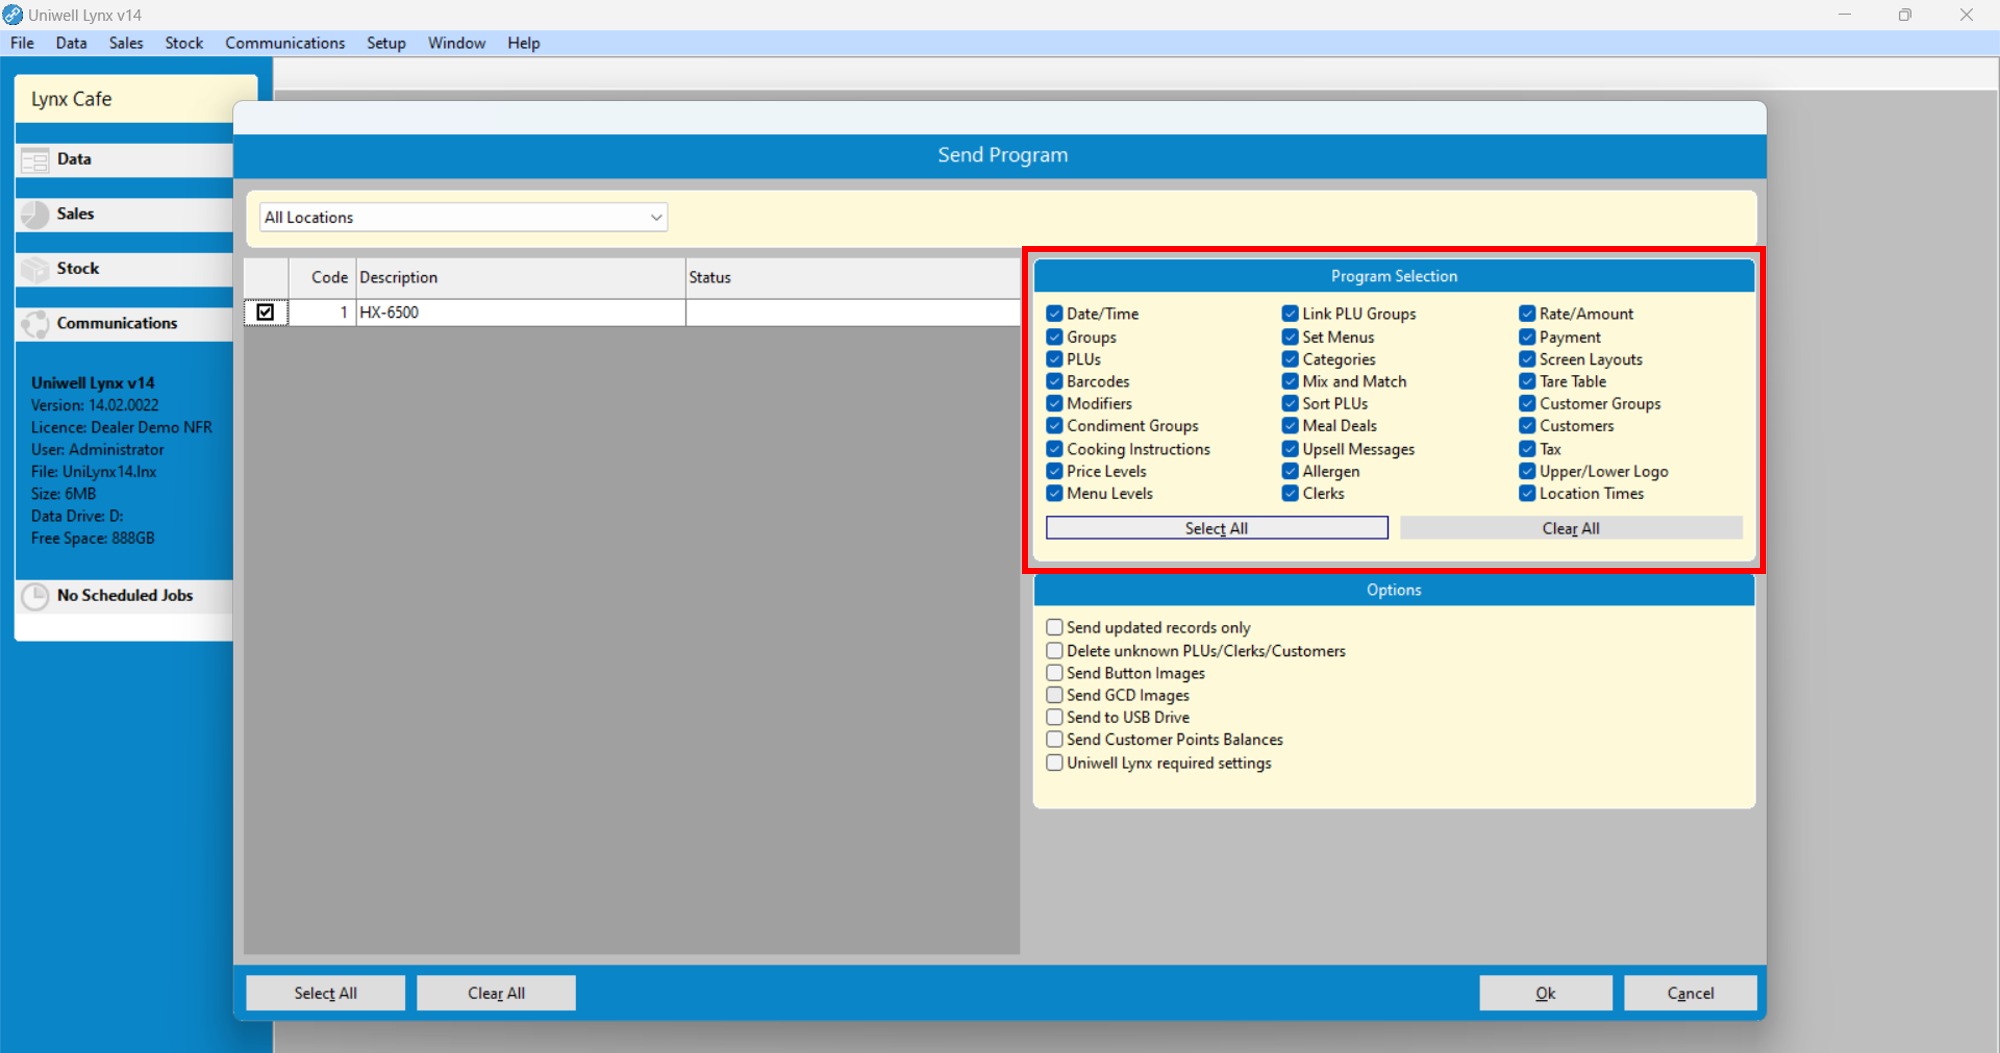Click Select All in Program Selection

(x=1216, y=527)
